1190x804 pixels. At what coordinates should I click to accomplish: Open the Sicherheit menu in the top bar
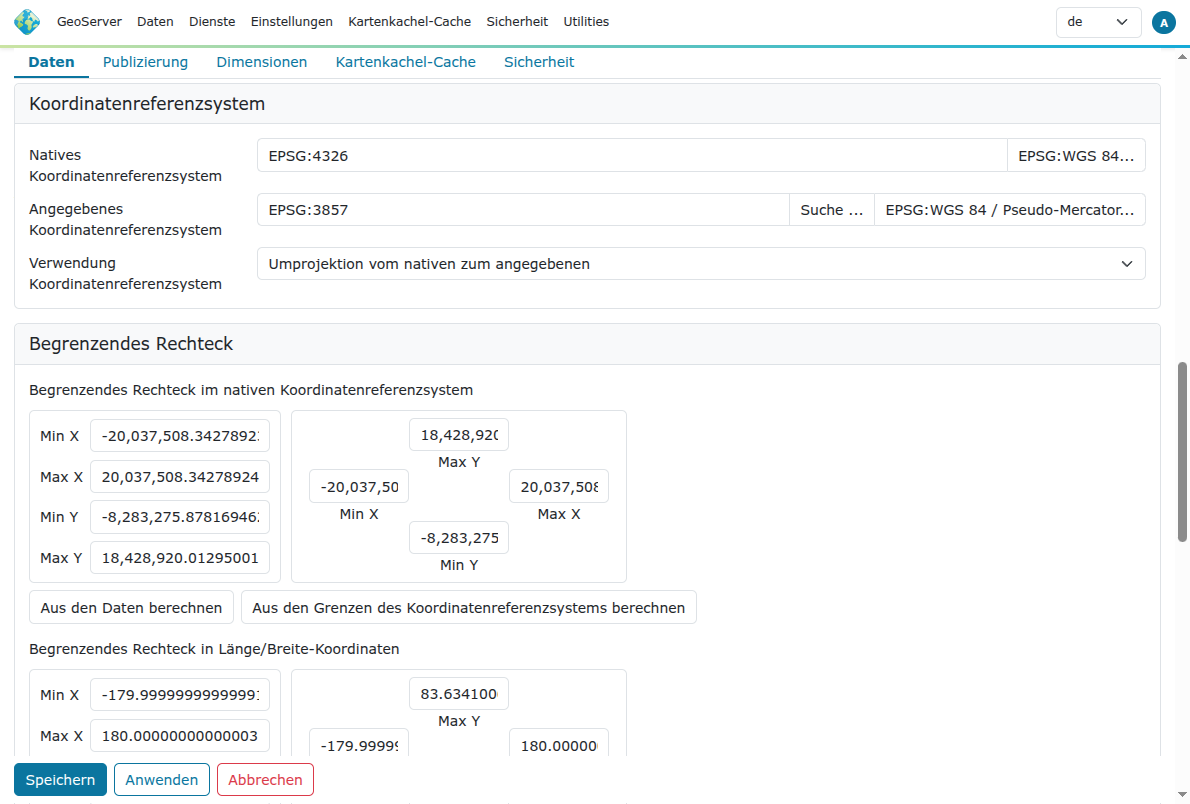click(517, 21)
